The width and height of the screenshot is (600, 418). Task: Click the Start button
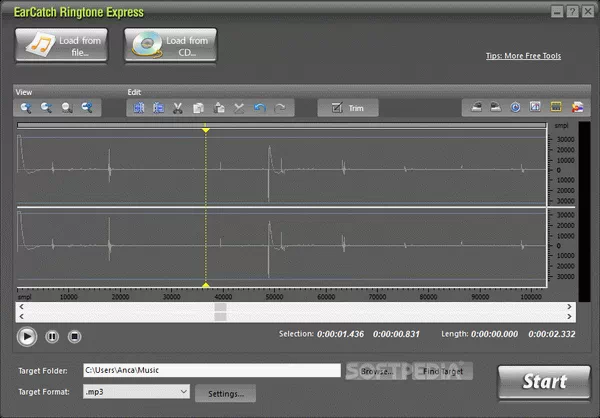click(x=544, y=382)
